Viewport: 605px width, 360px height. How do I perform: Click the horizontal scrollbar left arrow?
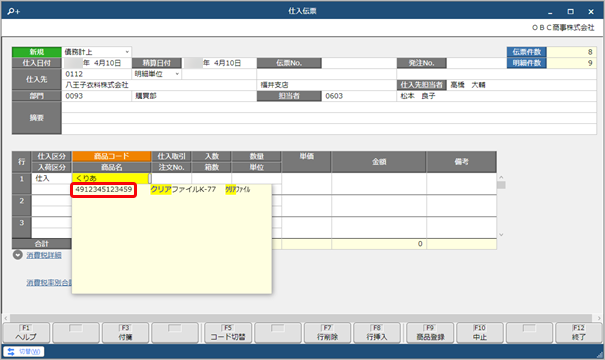coord(6,318)
